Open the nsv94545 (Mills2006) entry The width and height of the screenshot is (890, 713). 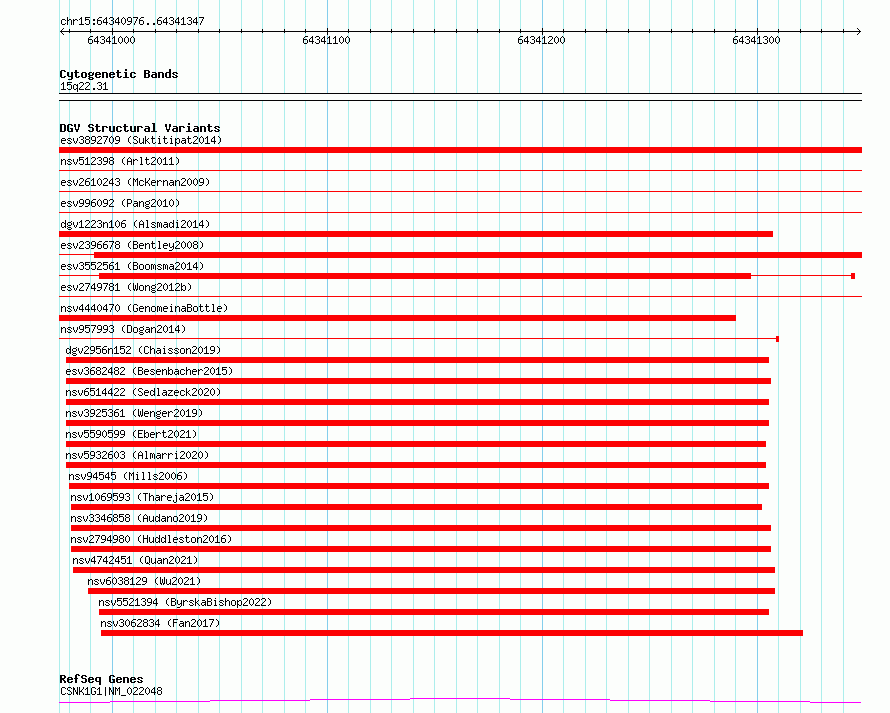point(128,476)
